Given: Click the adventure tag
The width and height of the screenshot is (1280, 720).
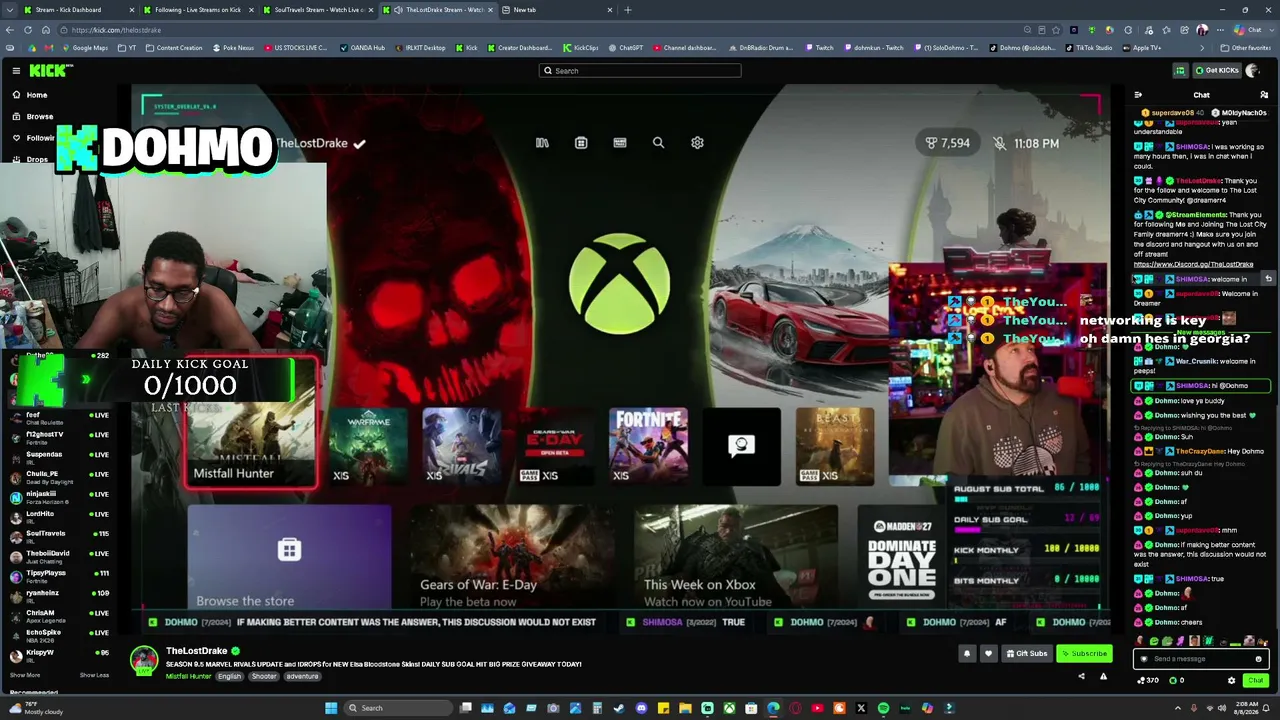Looking at the screenshot, I should (302, 677).
